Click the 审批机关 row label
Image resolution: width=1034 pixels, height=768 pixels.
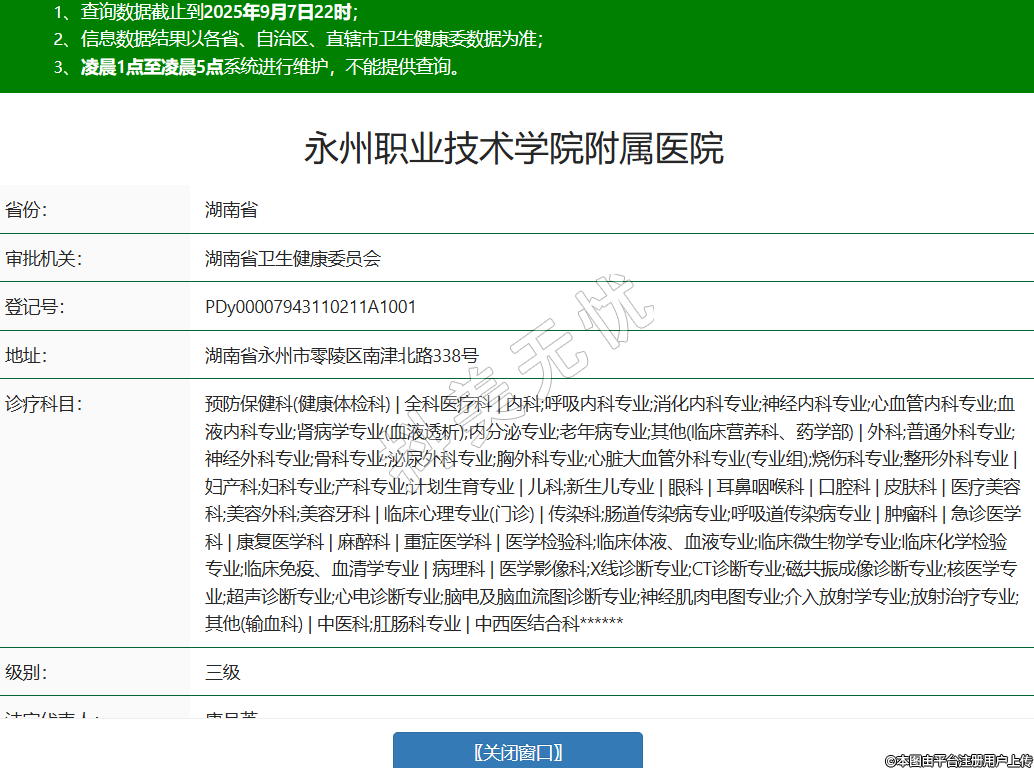43,259
